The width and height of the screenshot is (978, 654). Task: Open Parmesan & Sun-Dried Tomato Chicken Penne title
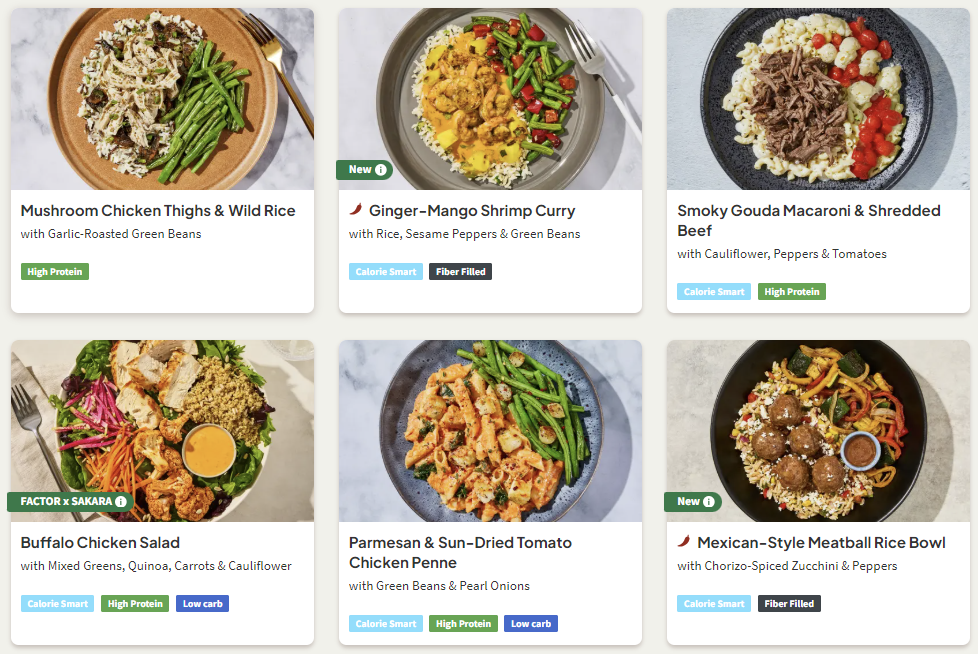click(x=460, y=552)
